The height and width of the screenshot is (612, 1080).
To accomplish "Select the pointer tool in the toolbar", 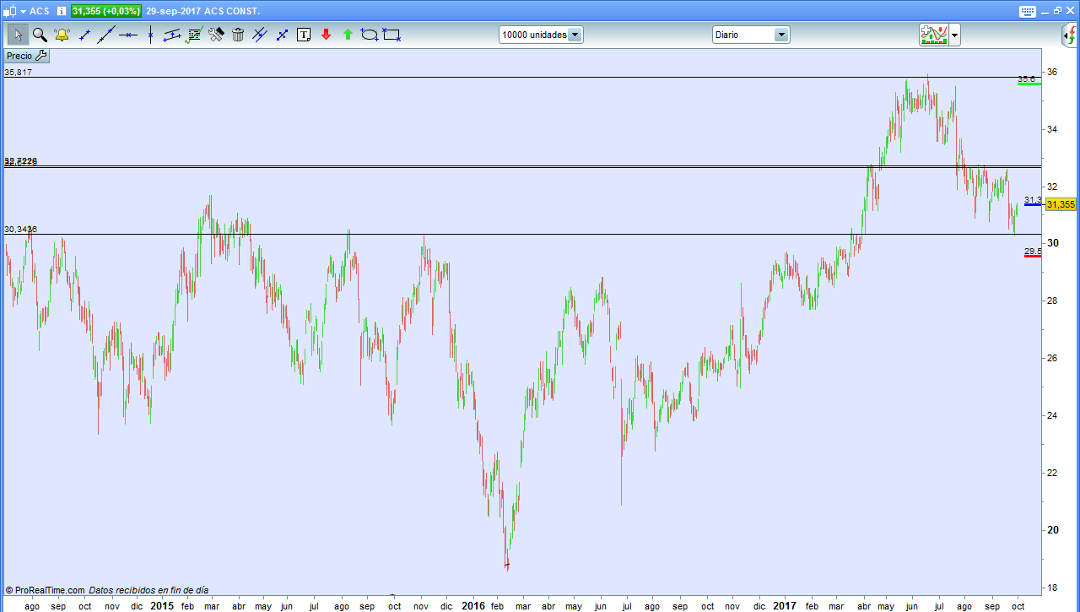I will point(17,34).
